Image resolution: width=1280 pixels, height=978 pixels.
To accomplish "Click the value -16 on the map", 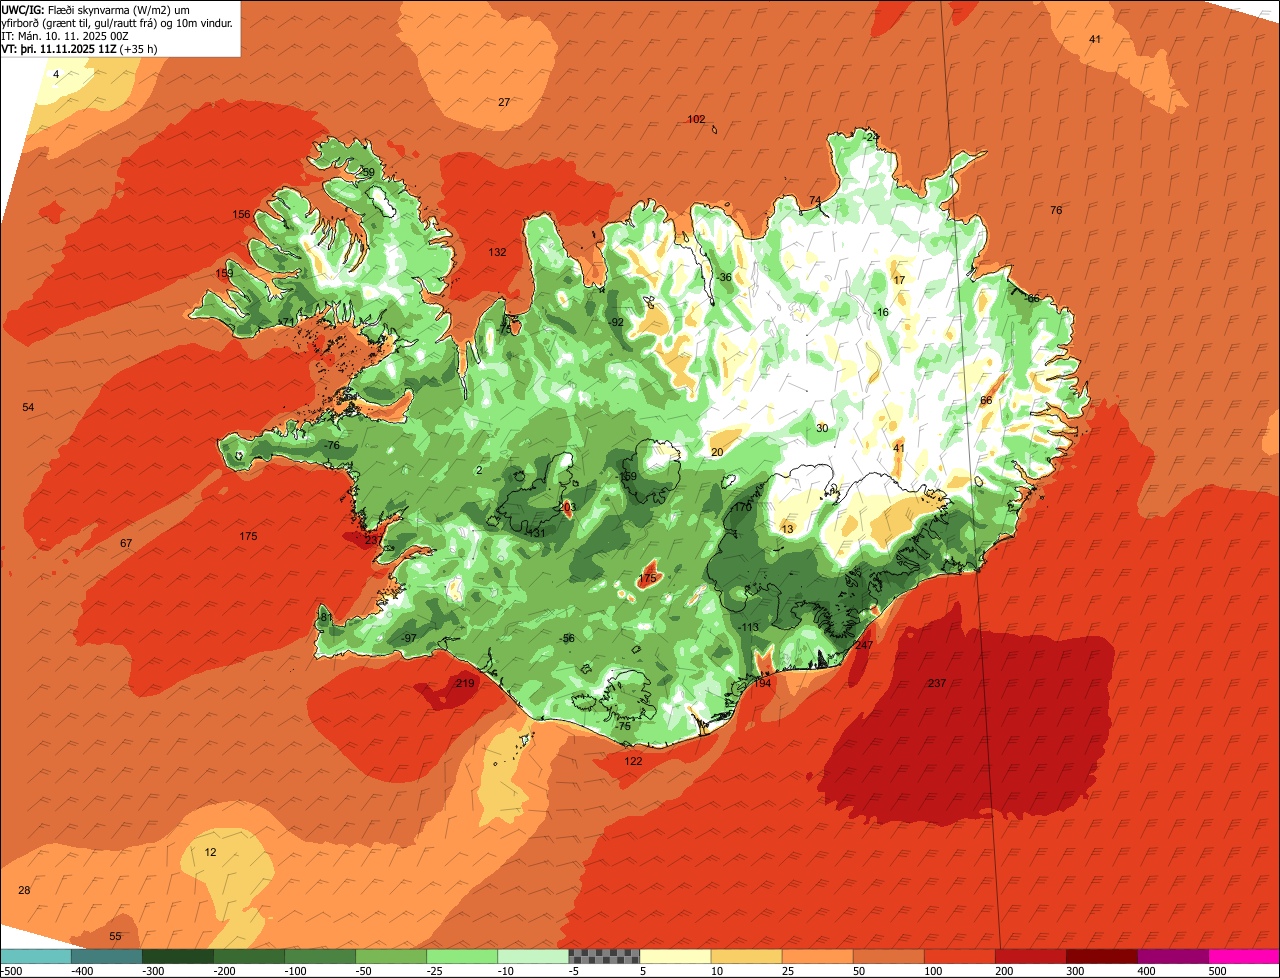I will pyautogui.click(x=880, y=313).
